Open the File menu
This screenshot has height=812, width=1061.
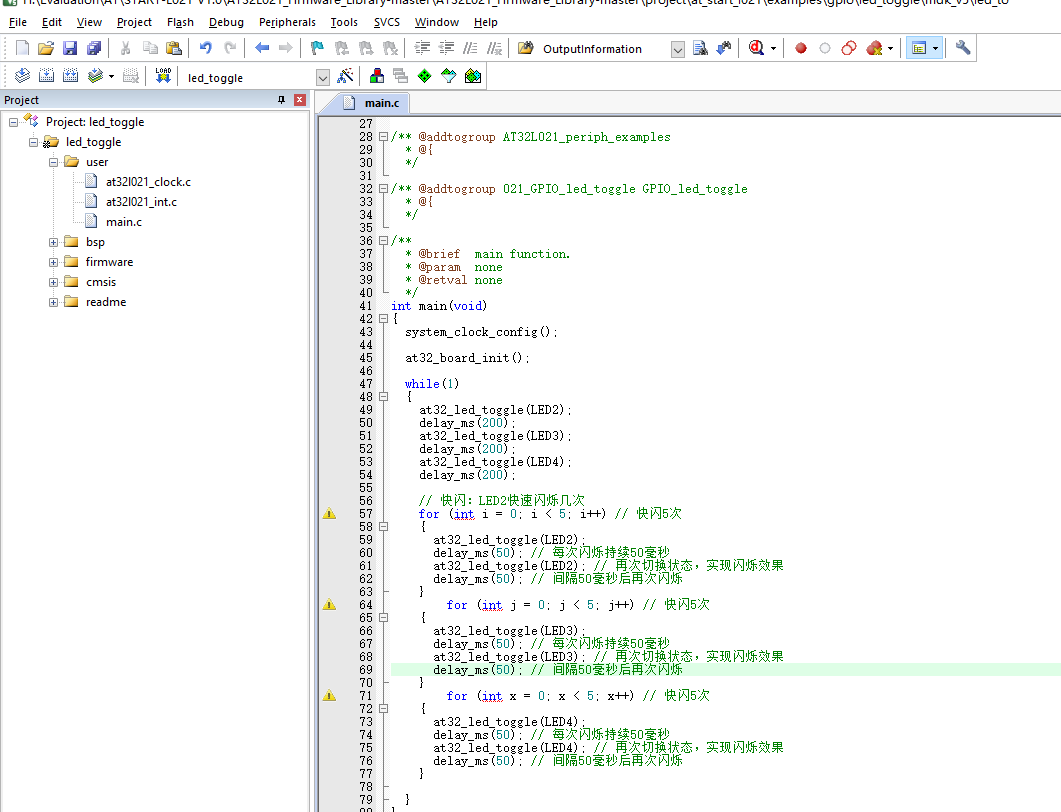click(x=18, y=22)
